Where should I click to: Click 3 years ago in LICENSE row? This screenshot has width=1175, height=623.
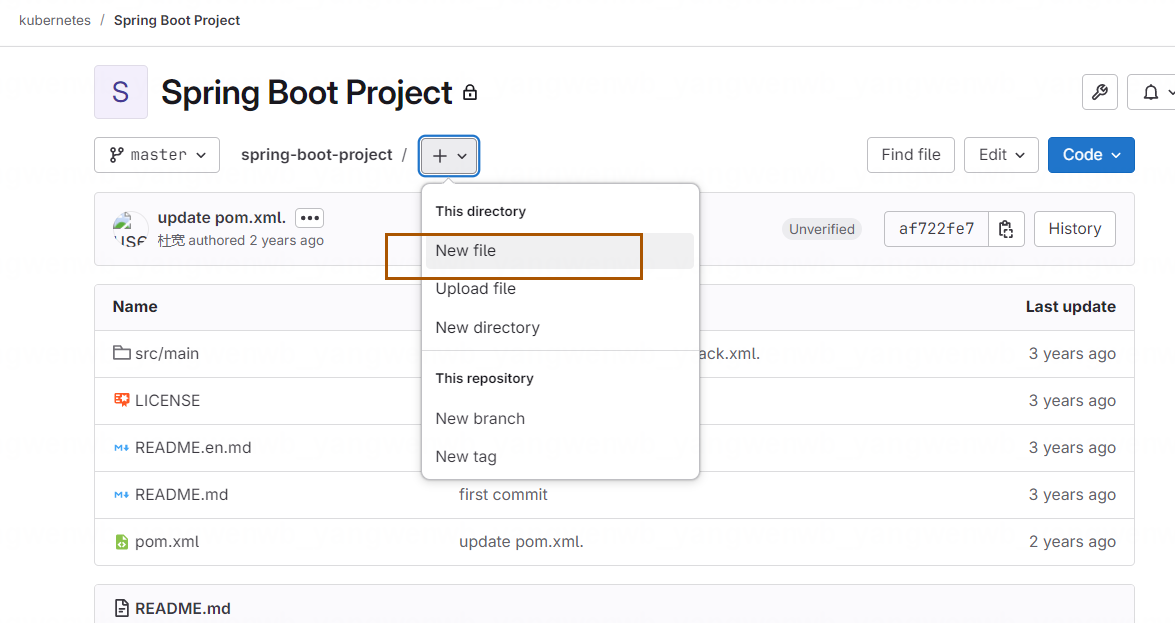click(x=1072, y=400)
